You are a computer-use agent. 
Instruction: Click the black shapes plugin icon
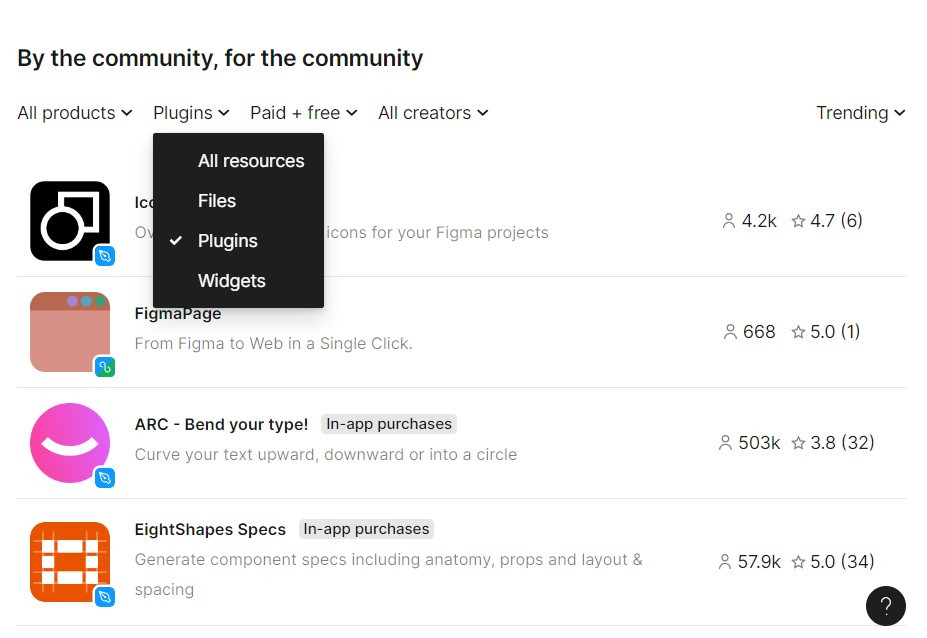pyautogui.click(x=70, y=220)
